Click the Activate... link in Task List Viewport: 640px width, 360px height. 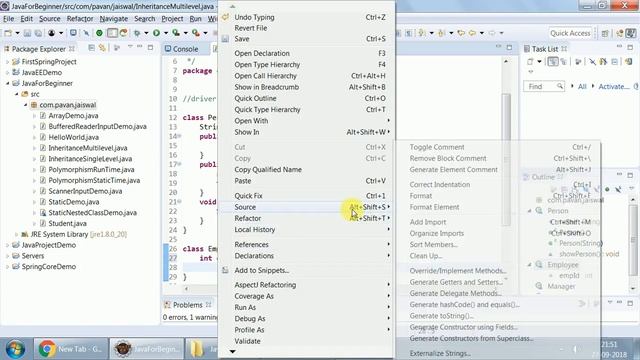(x=613, y=87)
